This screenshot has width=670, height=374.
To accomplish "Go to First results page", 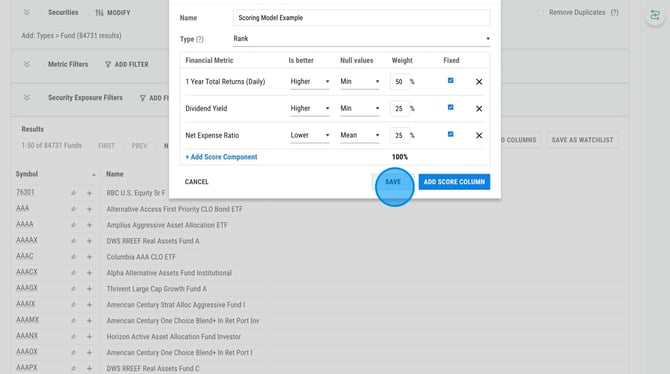I will tap(106, 146).
